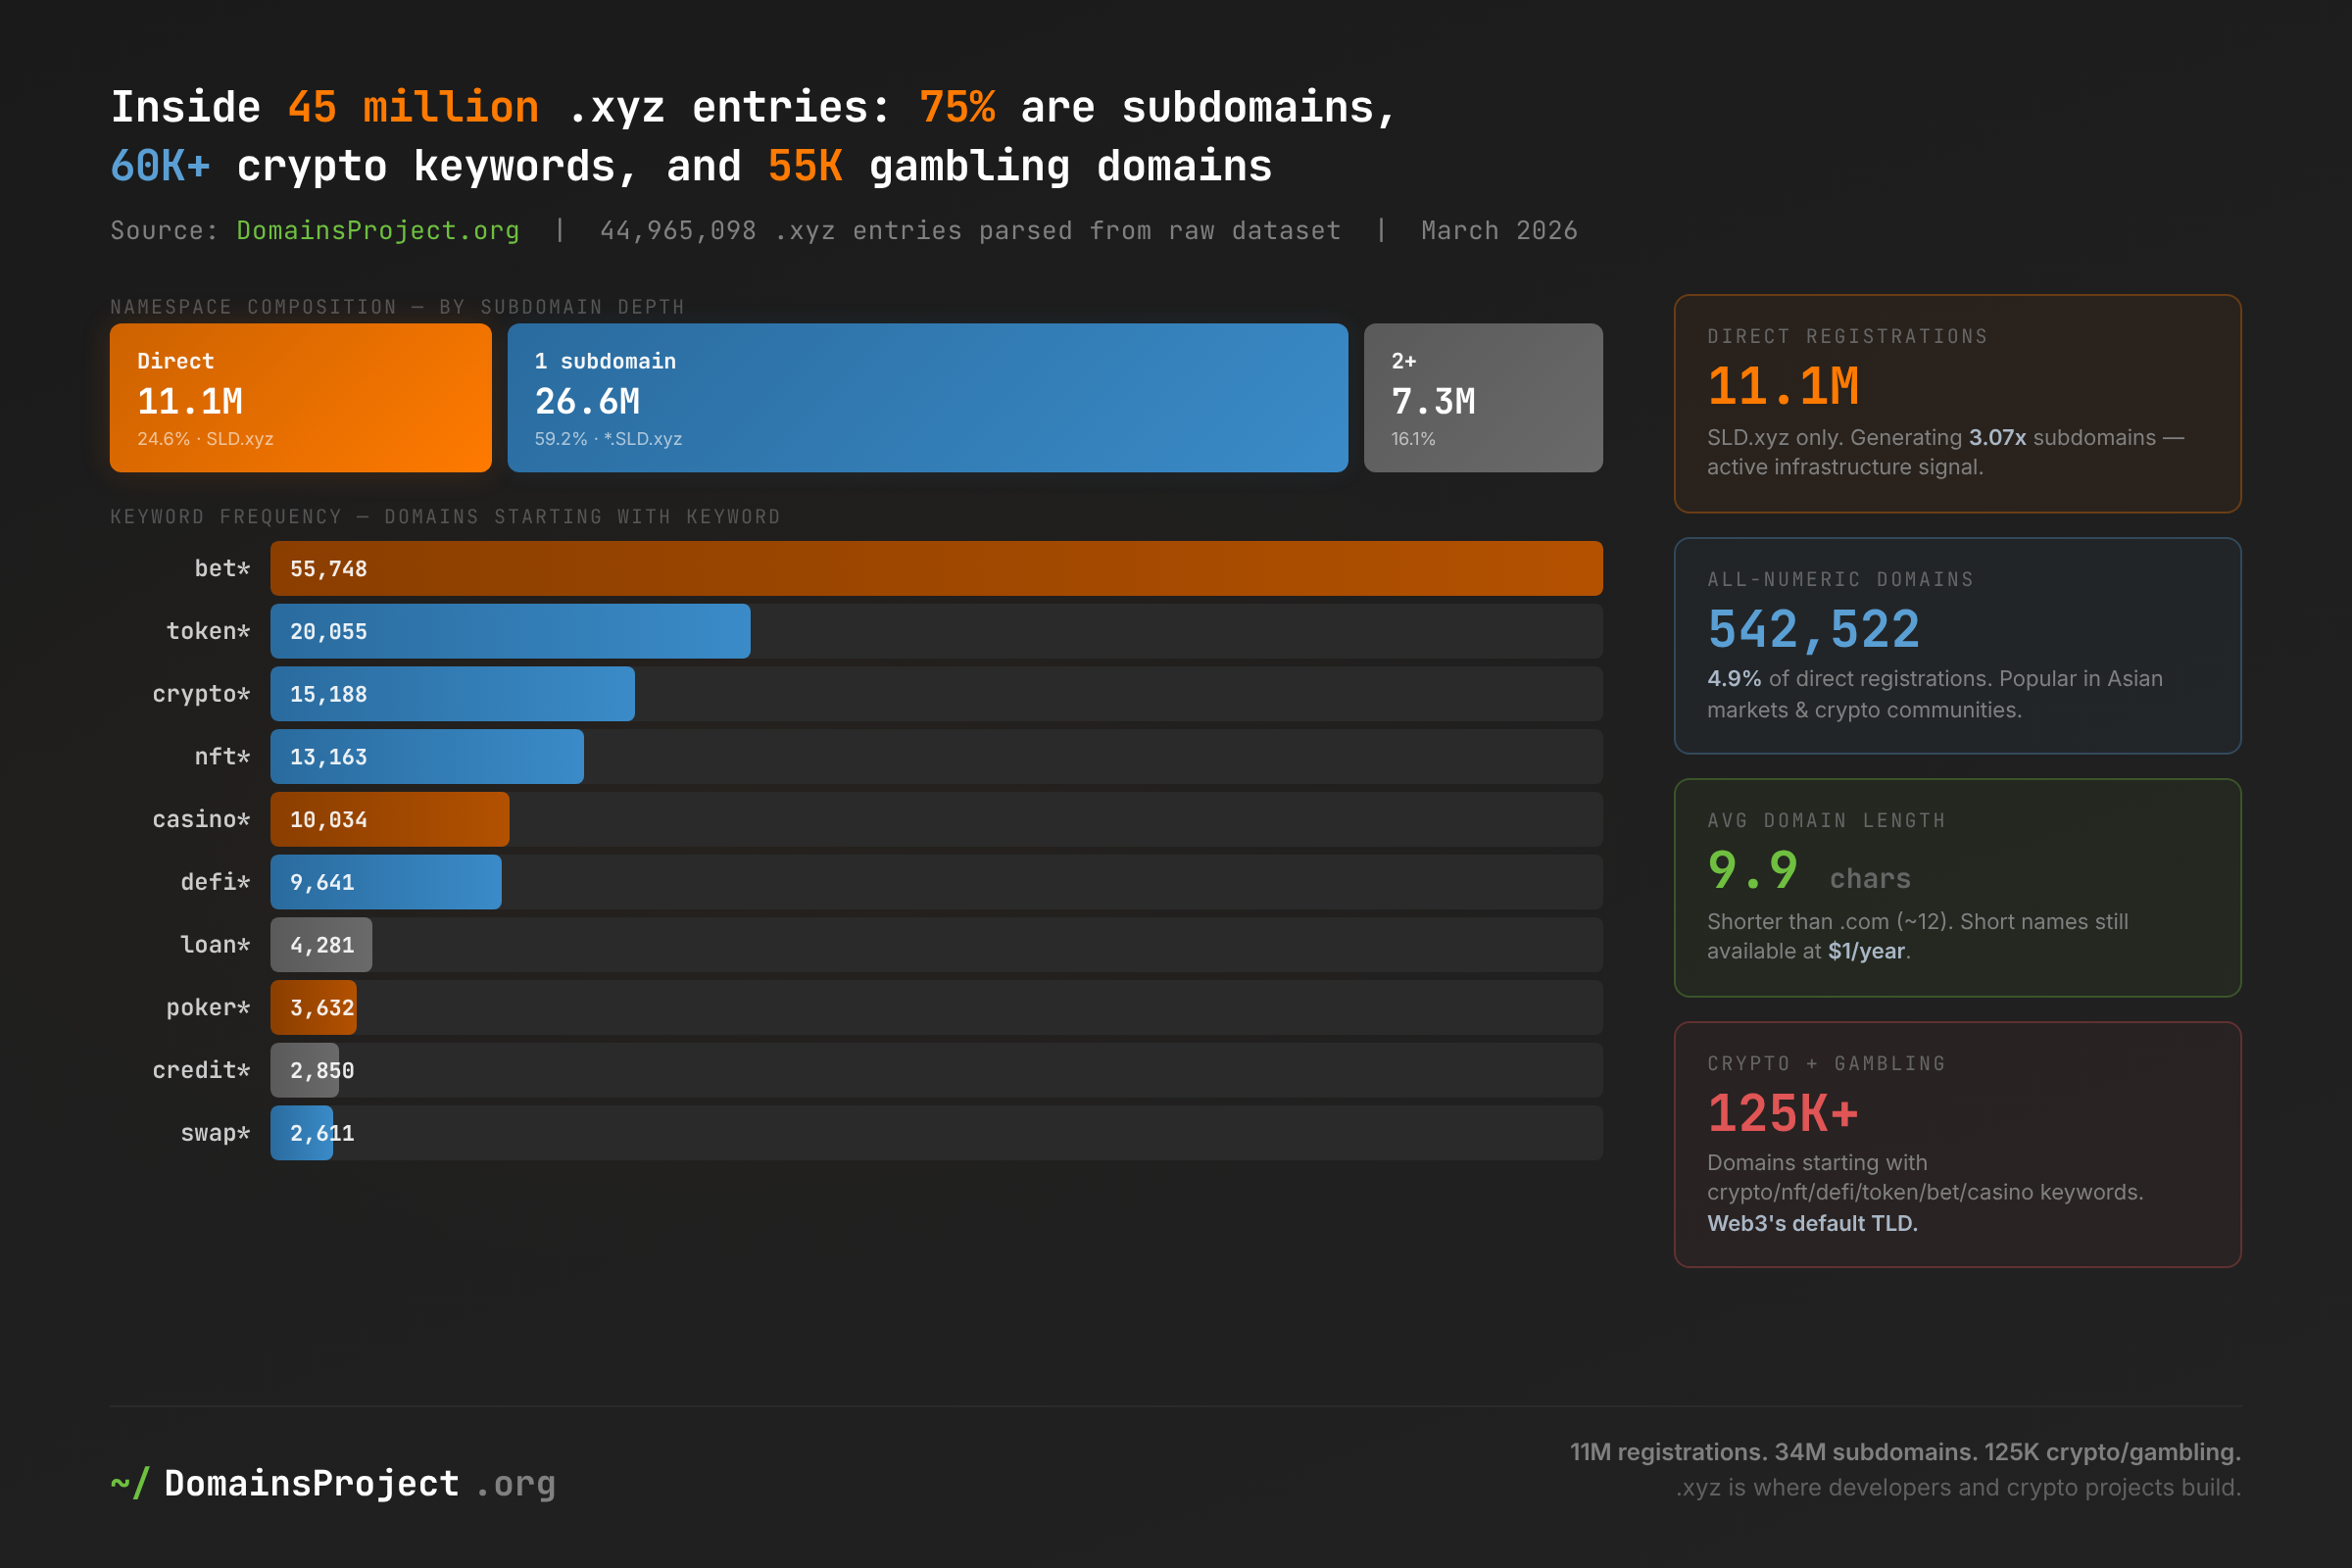Open the All-Numeric Domains stat card

click(x=1957, y=646)
